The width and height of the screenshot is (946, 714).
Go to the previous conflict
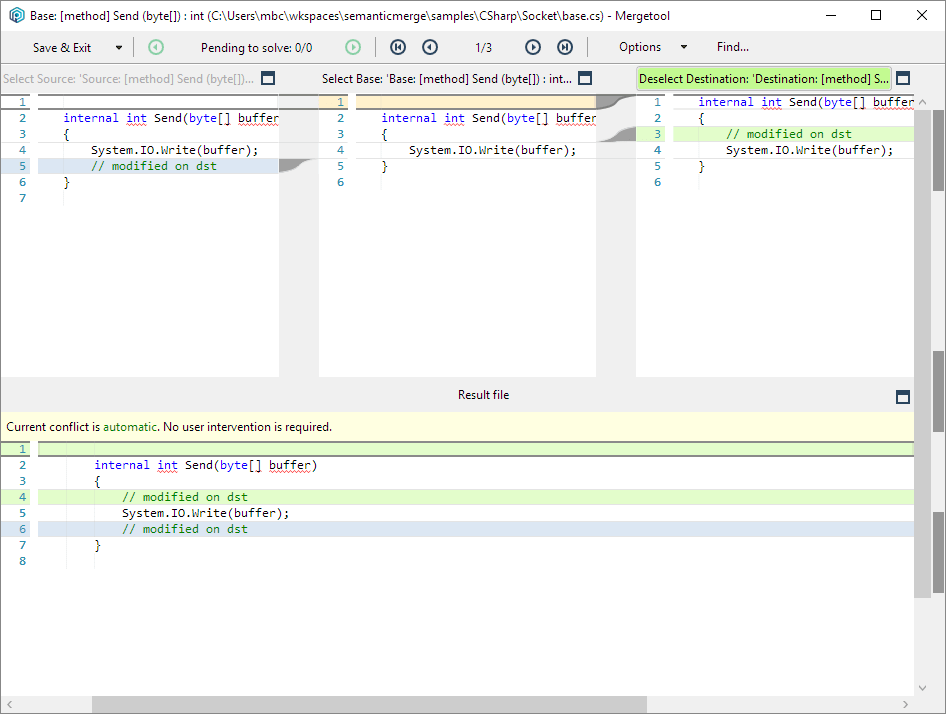[x=430, y=47]
